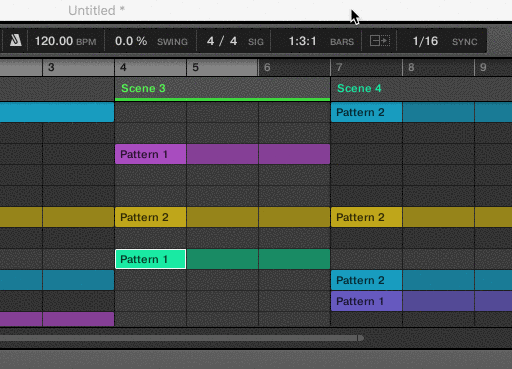Select the yellow Pattern 2 in Scene 3
The height and width of the screenshot is (369, 512).
[x=222, y=217]
